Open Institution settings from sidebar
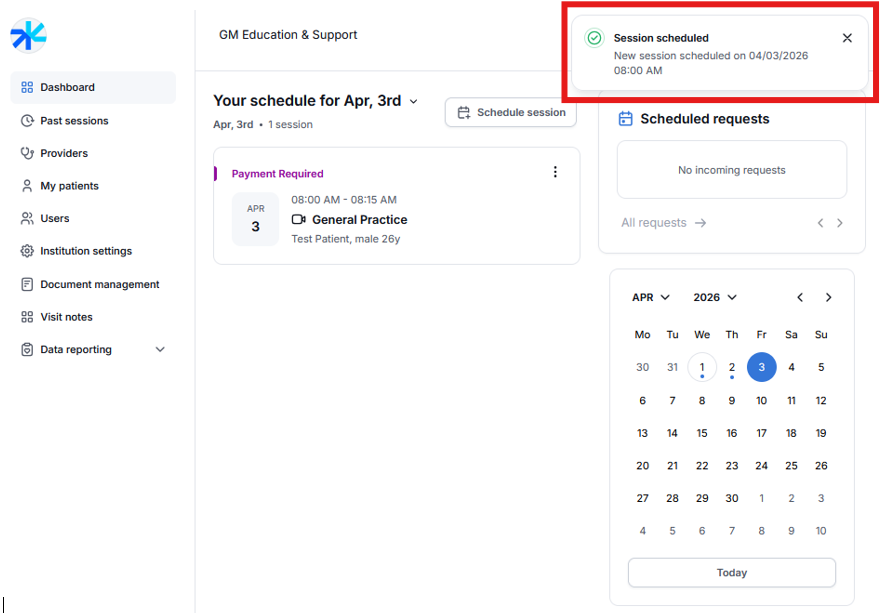 (86, 251)
